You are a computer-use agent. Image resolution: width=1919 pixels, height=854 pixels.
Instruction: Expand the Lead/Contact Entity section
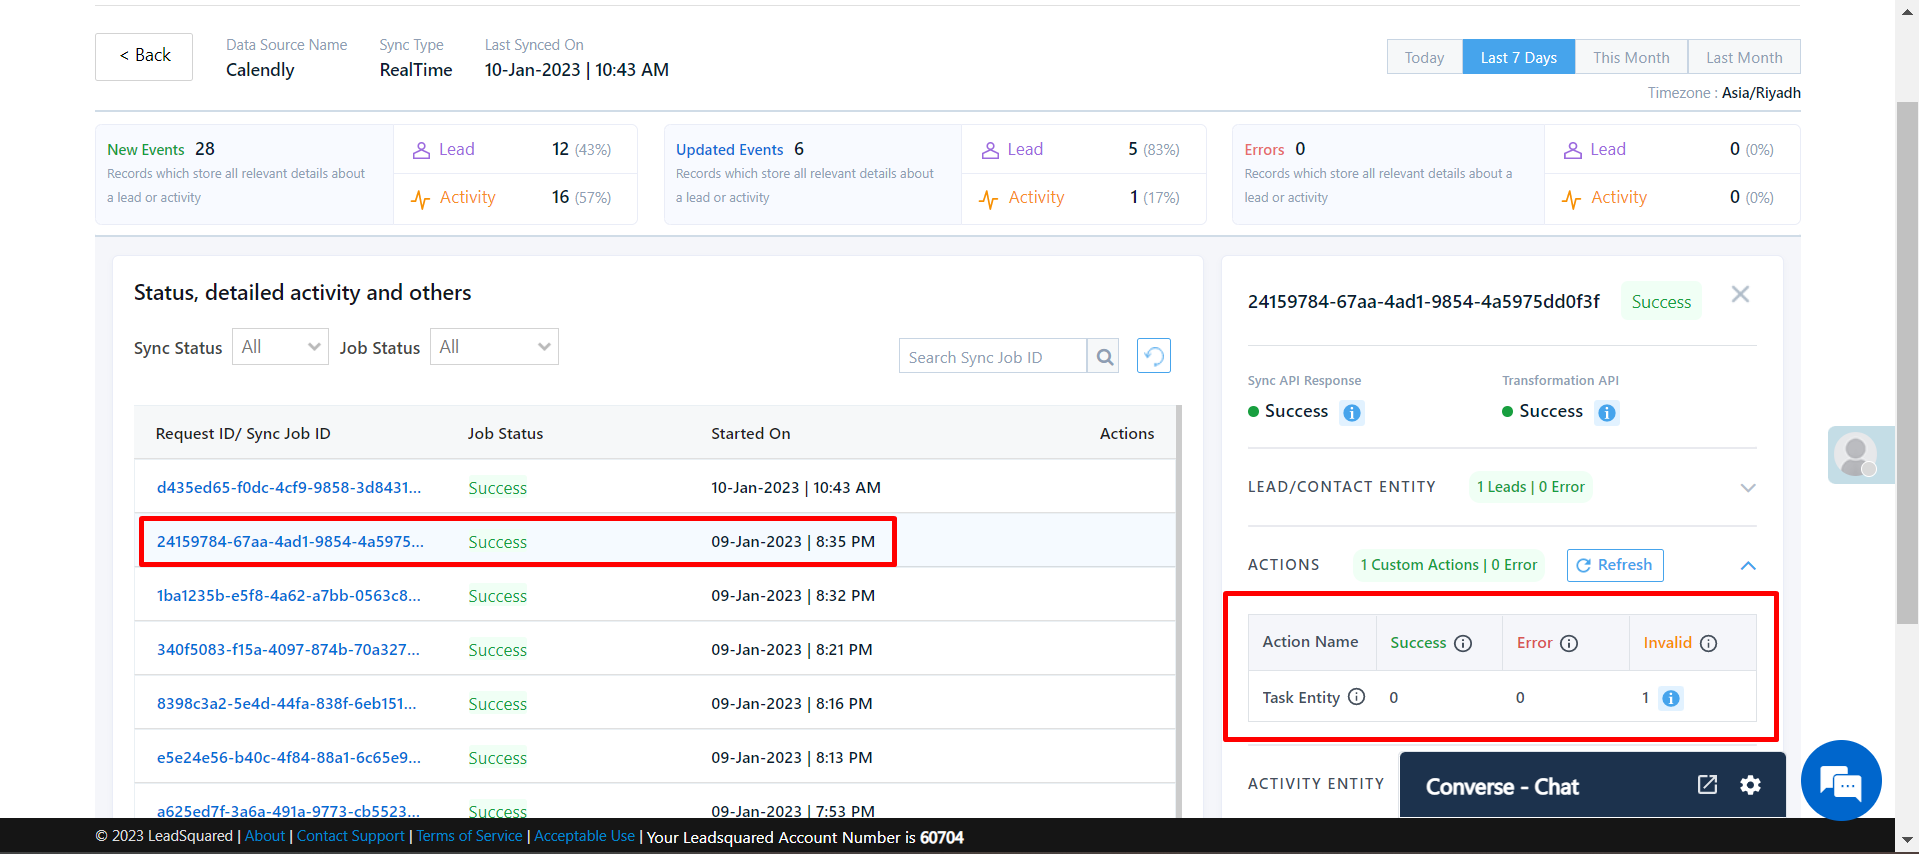pos(1748,488)
